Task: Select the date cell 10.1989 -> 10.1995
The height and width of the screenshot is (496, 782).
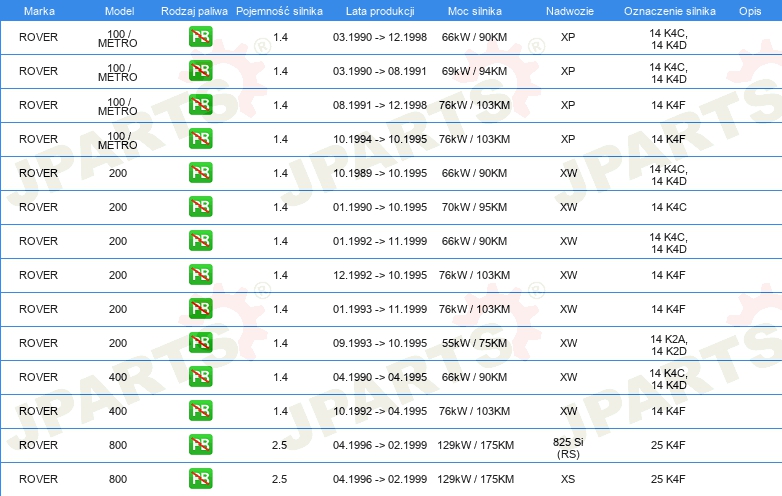Action: [380, 173]
